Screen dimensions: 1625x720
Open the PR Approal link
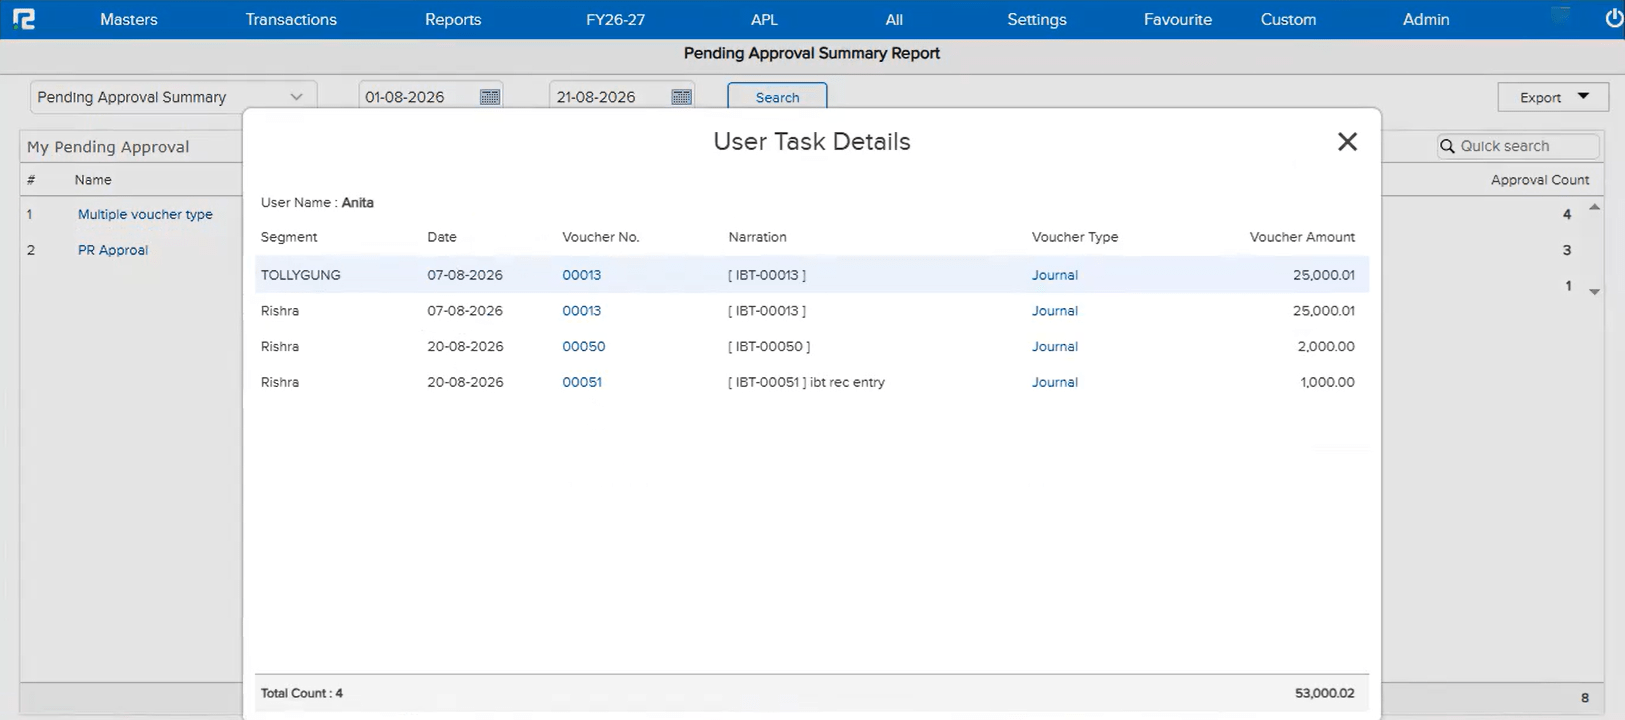(x=113, y=250)
